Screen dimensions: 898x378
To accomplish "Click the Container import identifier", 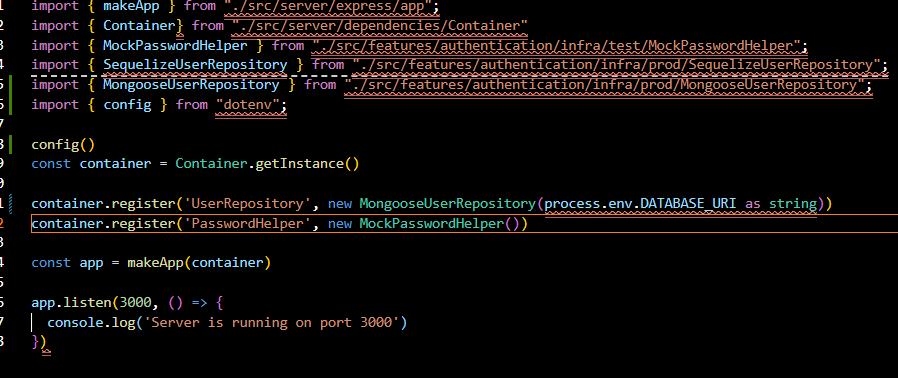I will (139, 26).
